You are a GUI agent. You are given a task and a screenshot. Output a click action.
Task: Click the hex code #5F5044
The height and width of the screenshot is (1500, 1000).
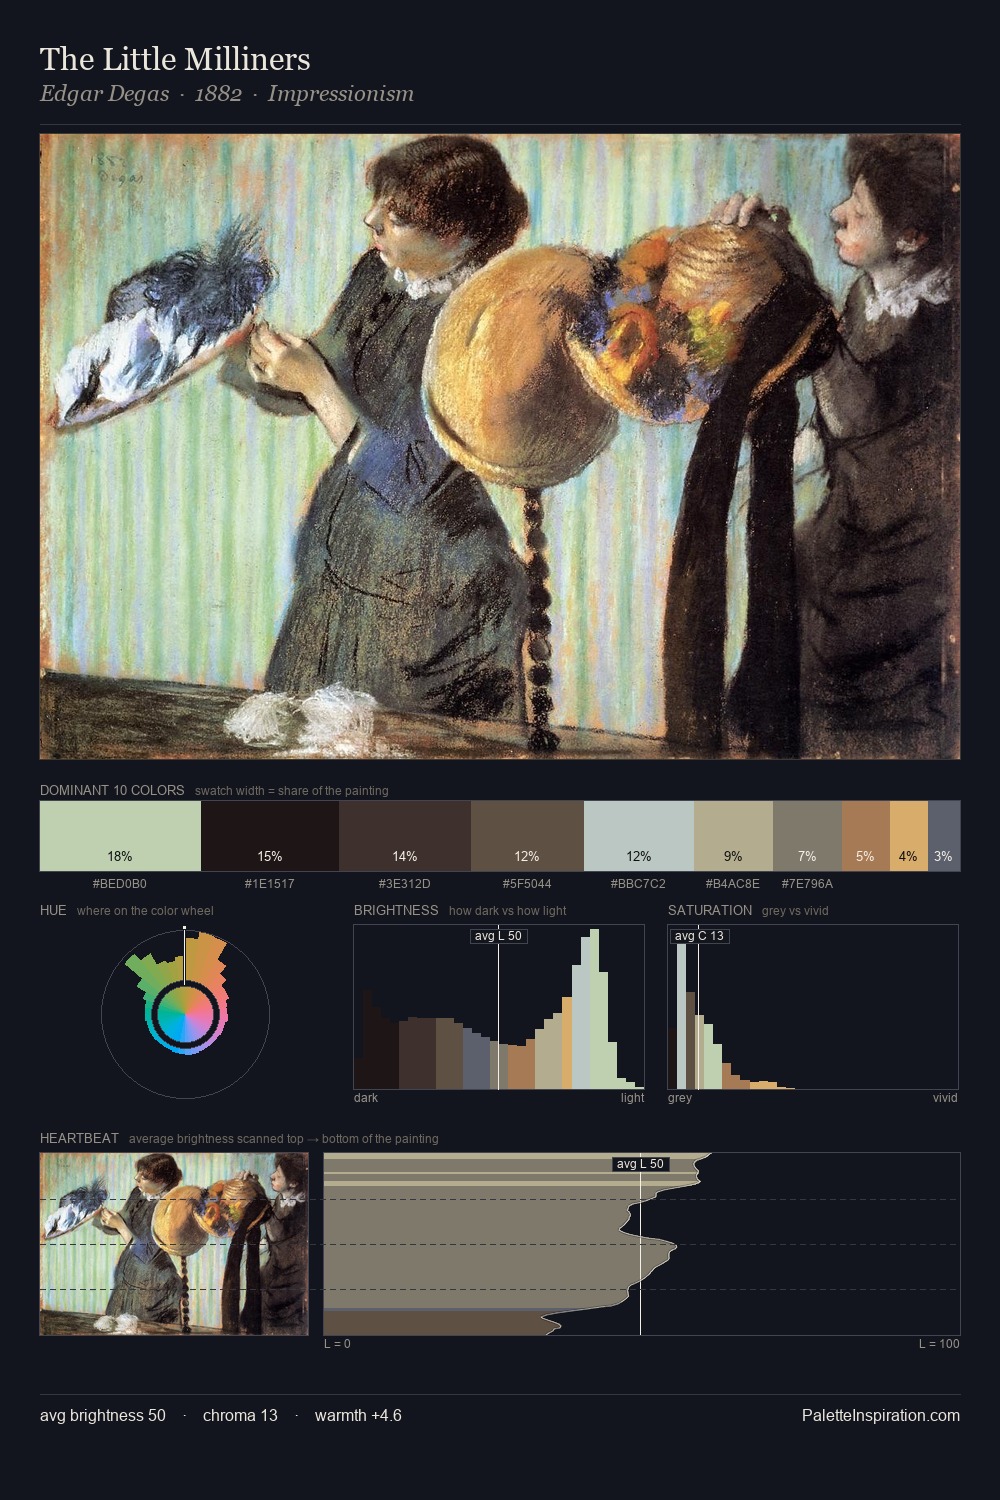point(527,884)
